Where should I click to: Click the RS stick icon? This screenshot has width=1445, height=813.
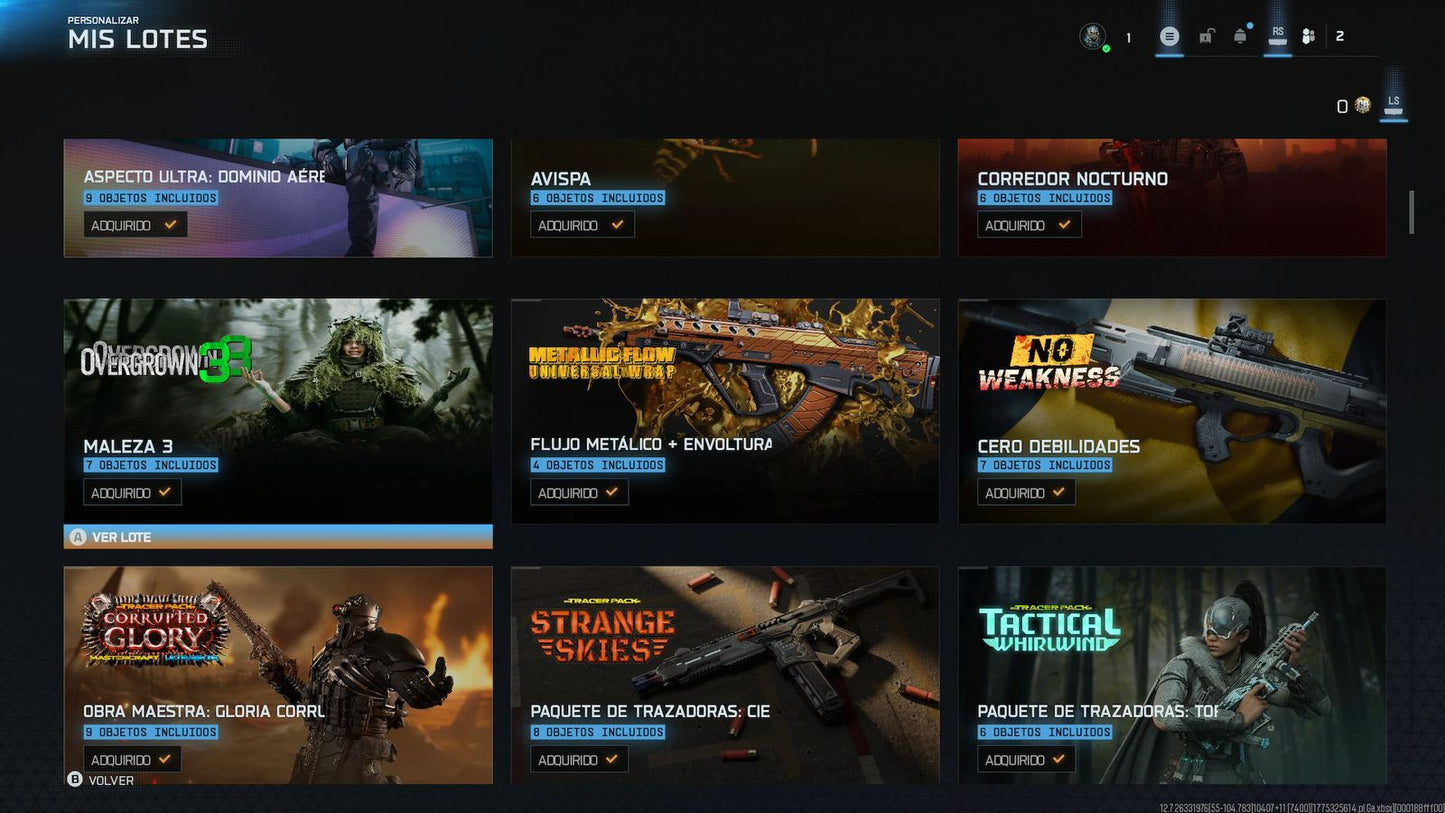(1278, 36)
